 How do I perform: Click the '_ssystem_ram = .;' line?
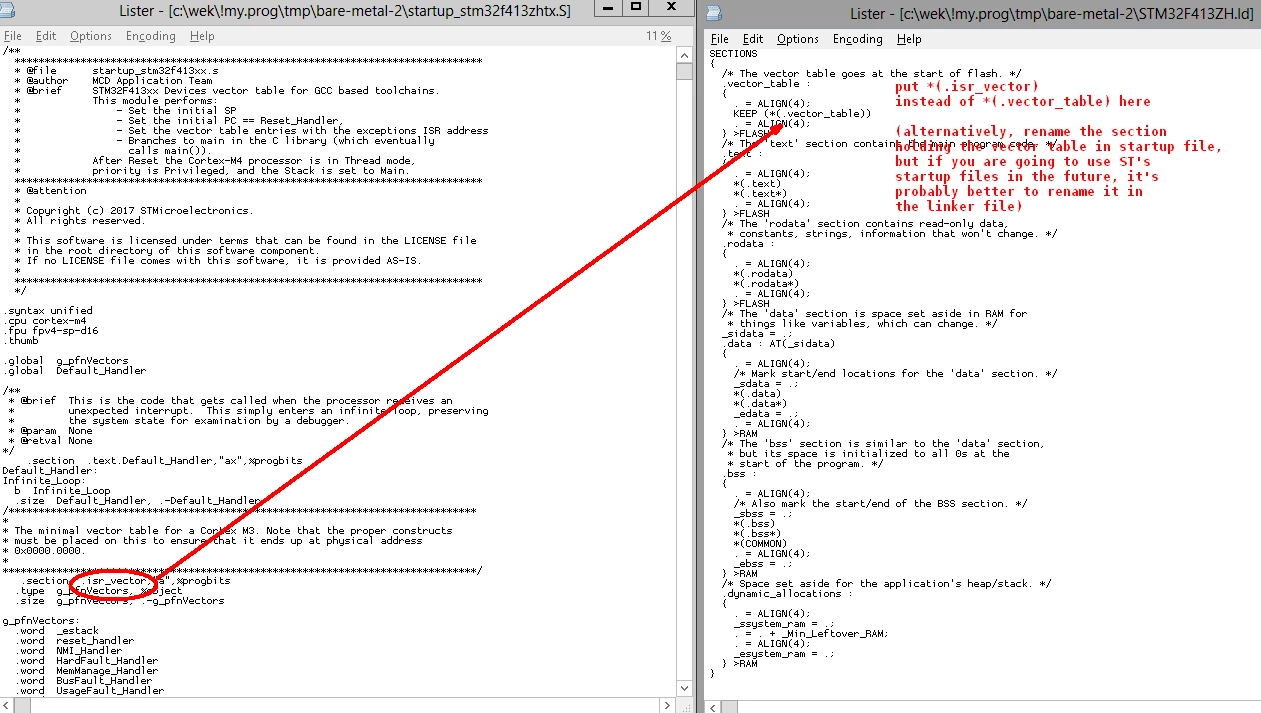click(x=784, y=624)
